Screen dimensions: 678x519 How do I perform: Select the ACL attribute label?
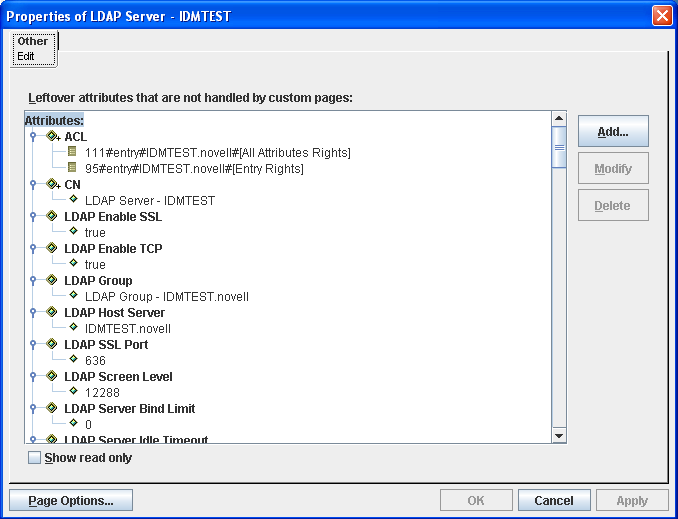76,137
